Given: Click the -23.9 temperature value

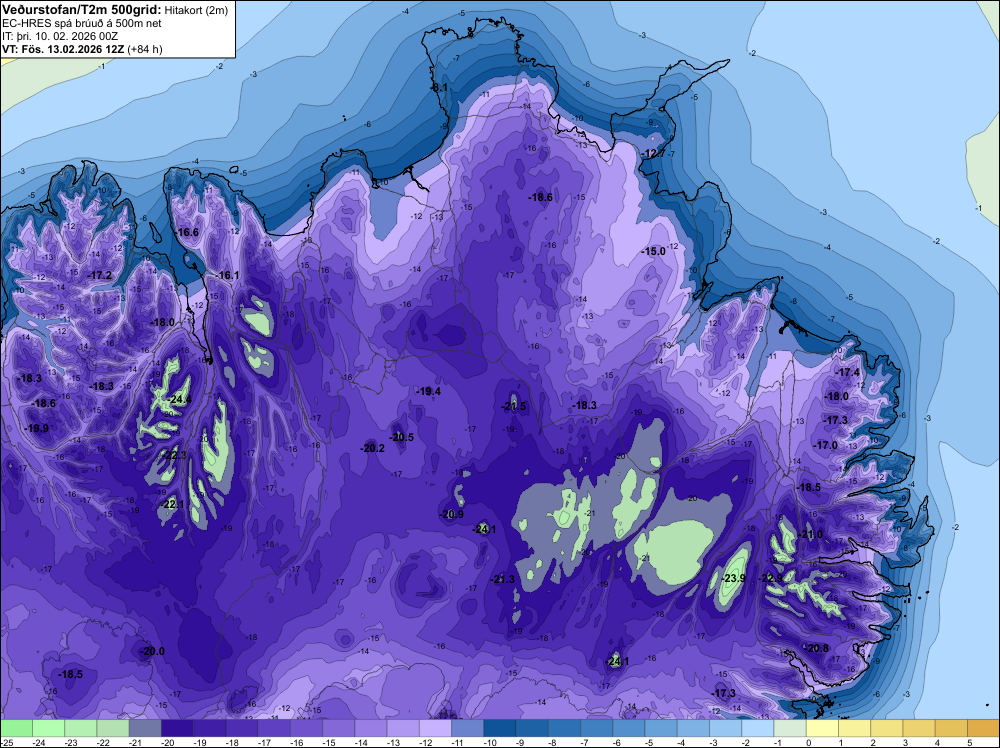Looking at the screenshot, I should (x=733, y=578).
